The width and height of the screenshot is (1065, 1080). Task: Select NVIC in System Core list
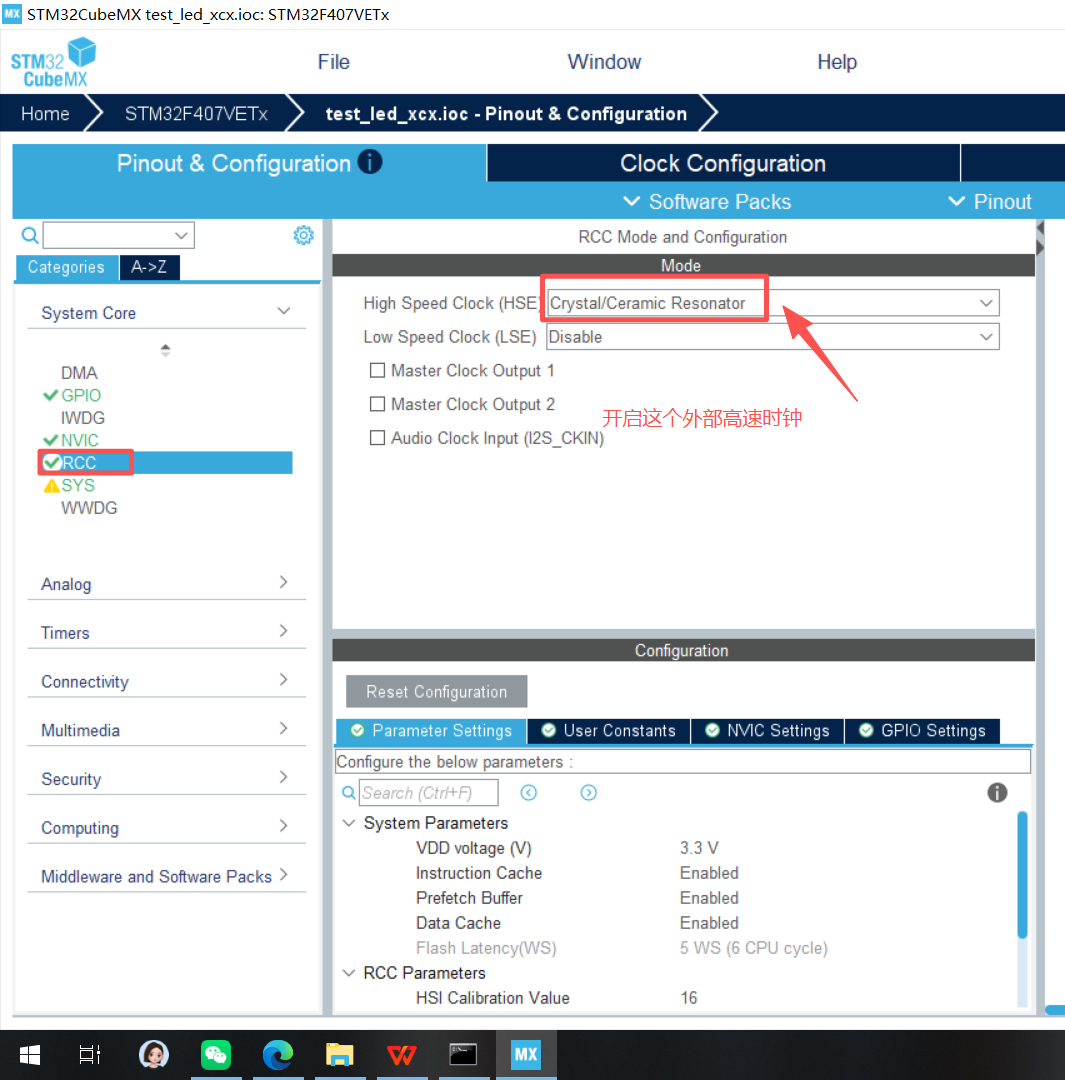(x=80, y=440)
